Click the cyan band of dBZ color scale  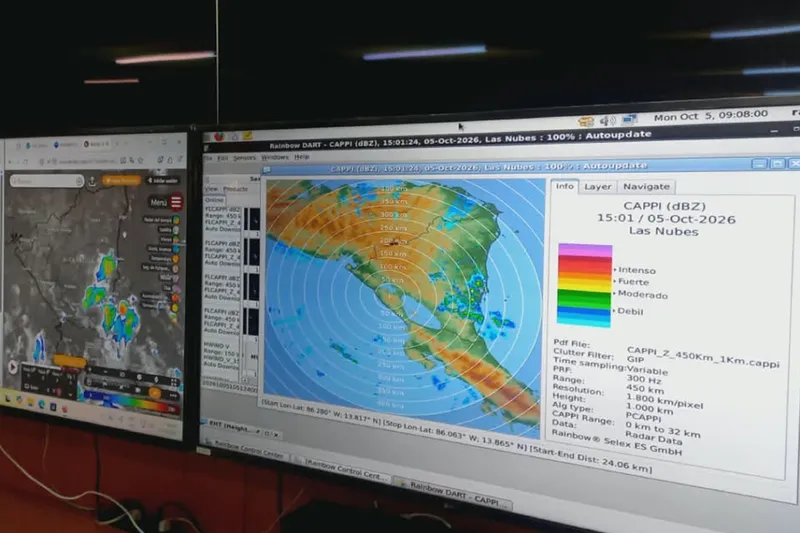[x=584, y=320]
